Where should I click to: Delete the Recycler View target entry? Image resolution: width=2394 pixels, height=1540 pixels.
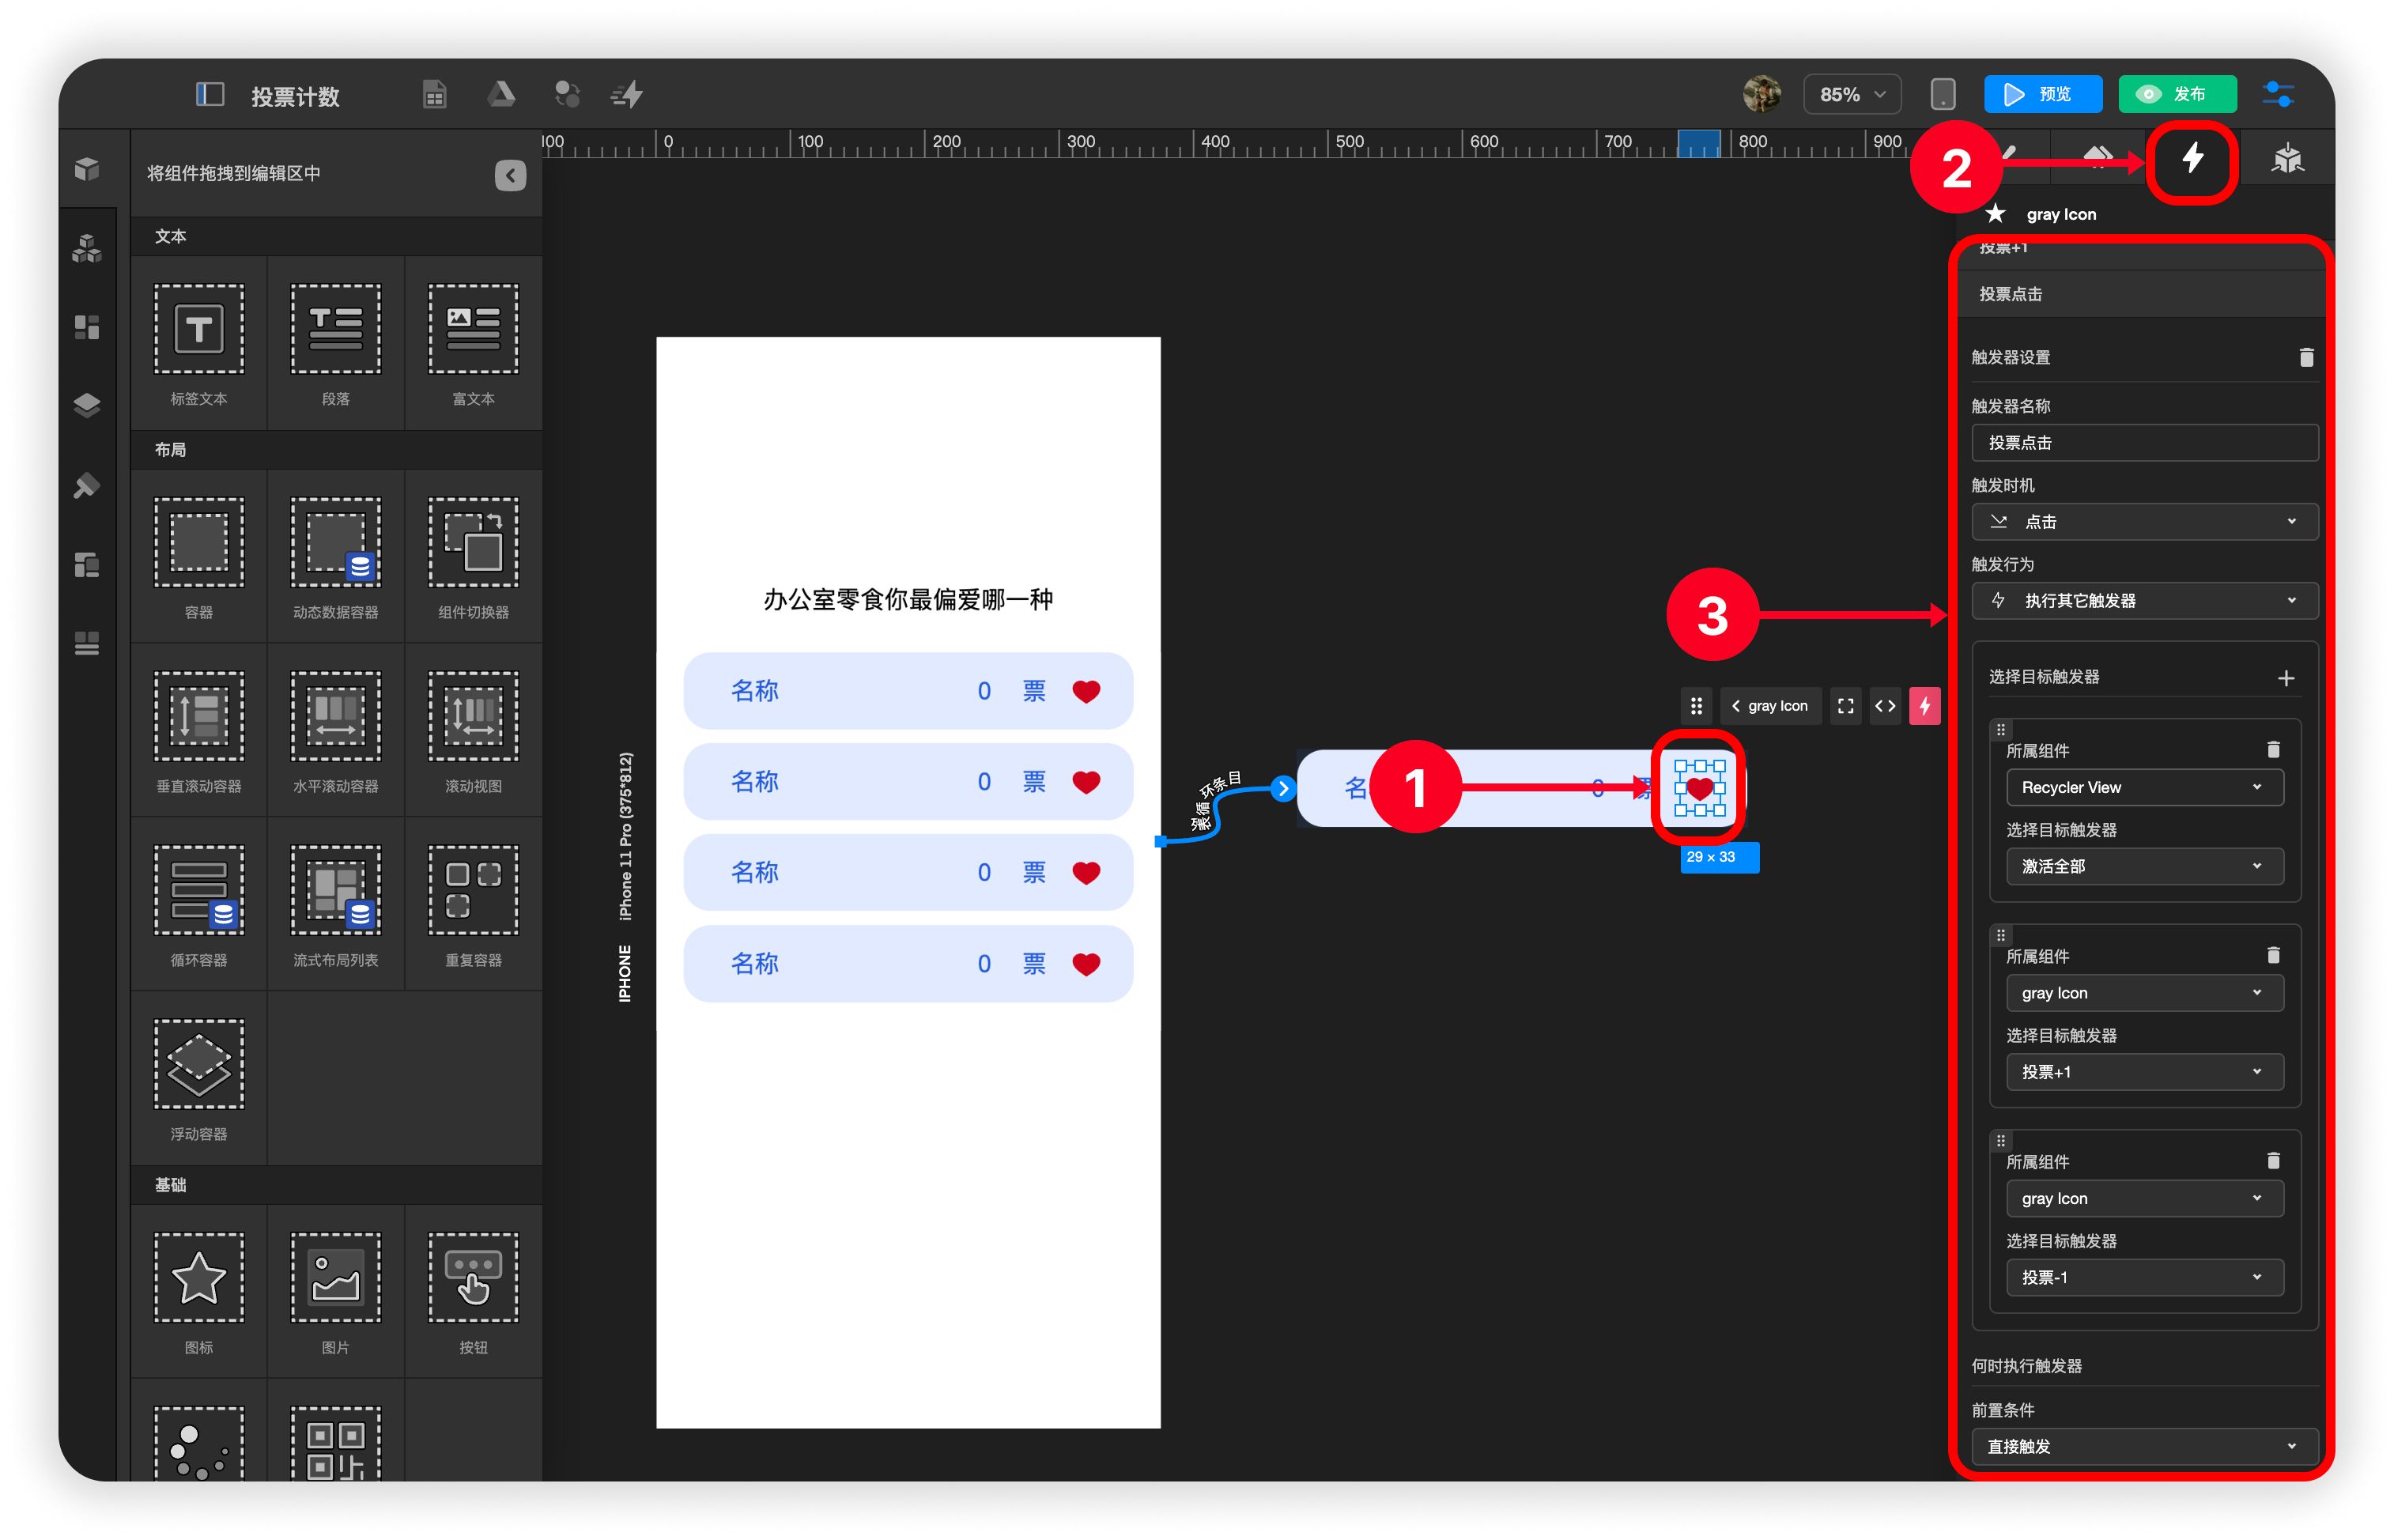tap(2273, 750)
